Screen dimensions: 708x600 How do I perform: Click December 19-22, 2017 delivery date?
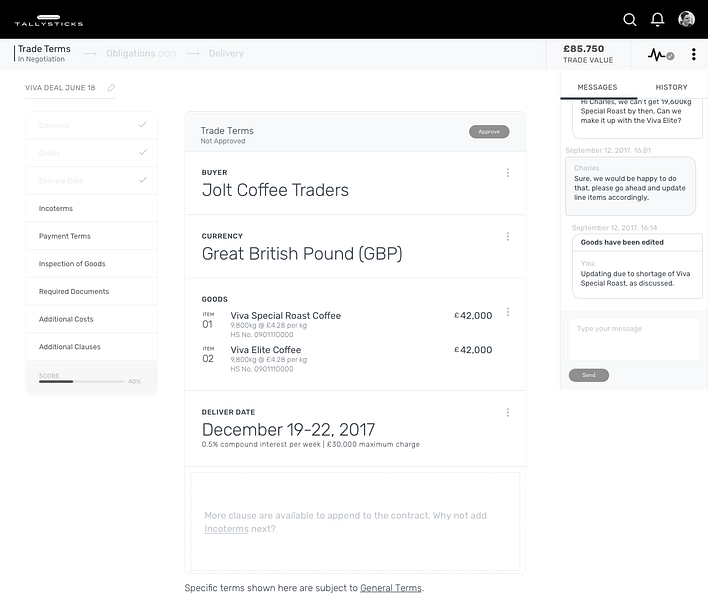click(288, 429)
